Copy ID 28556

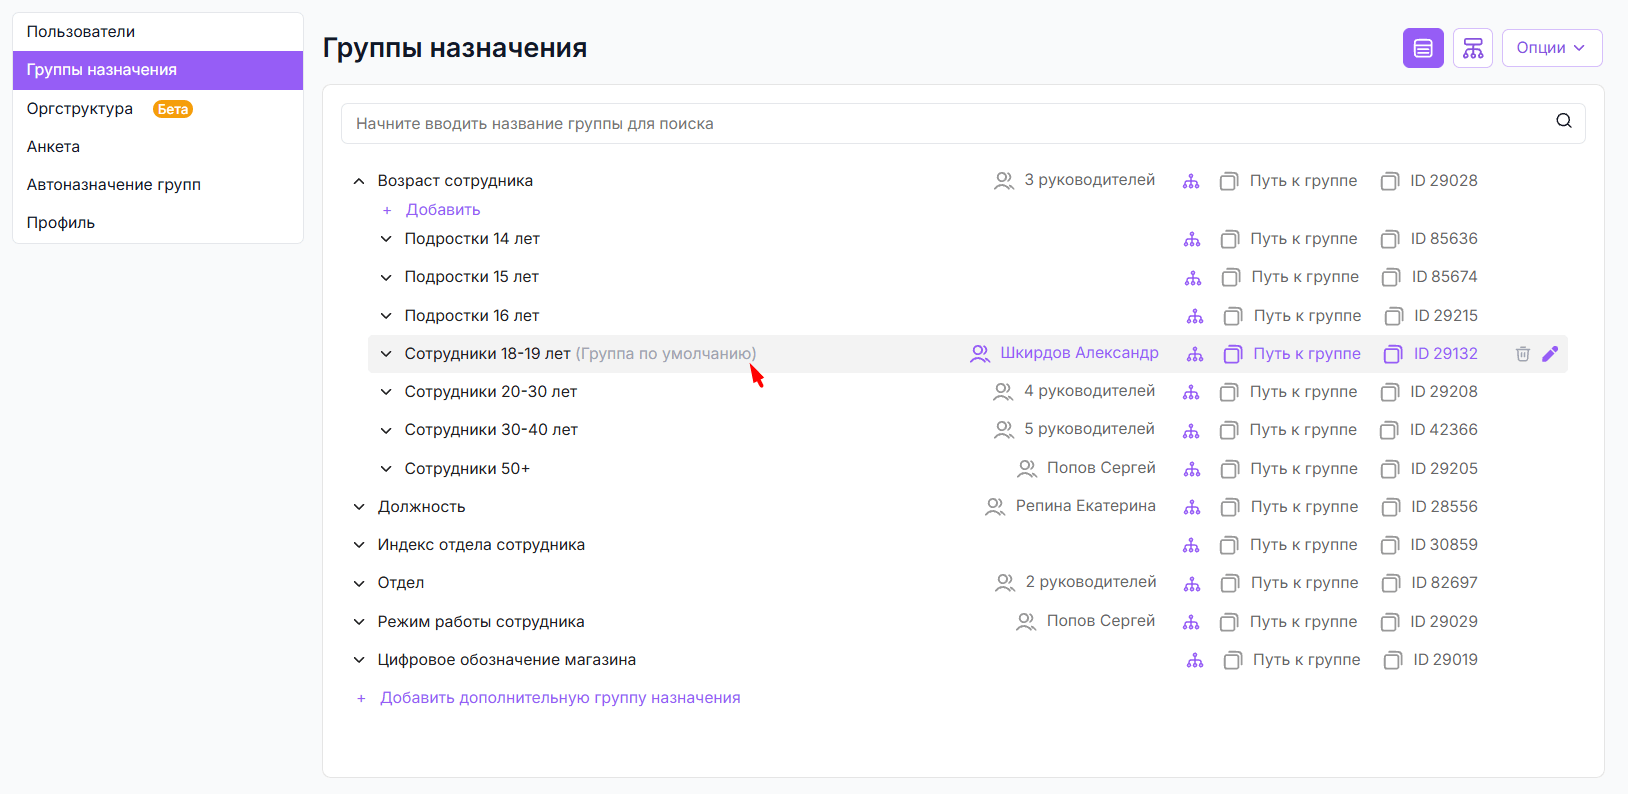(1430, 508)
